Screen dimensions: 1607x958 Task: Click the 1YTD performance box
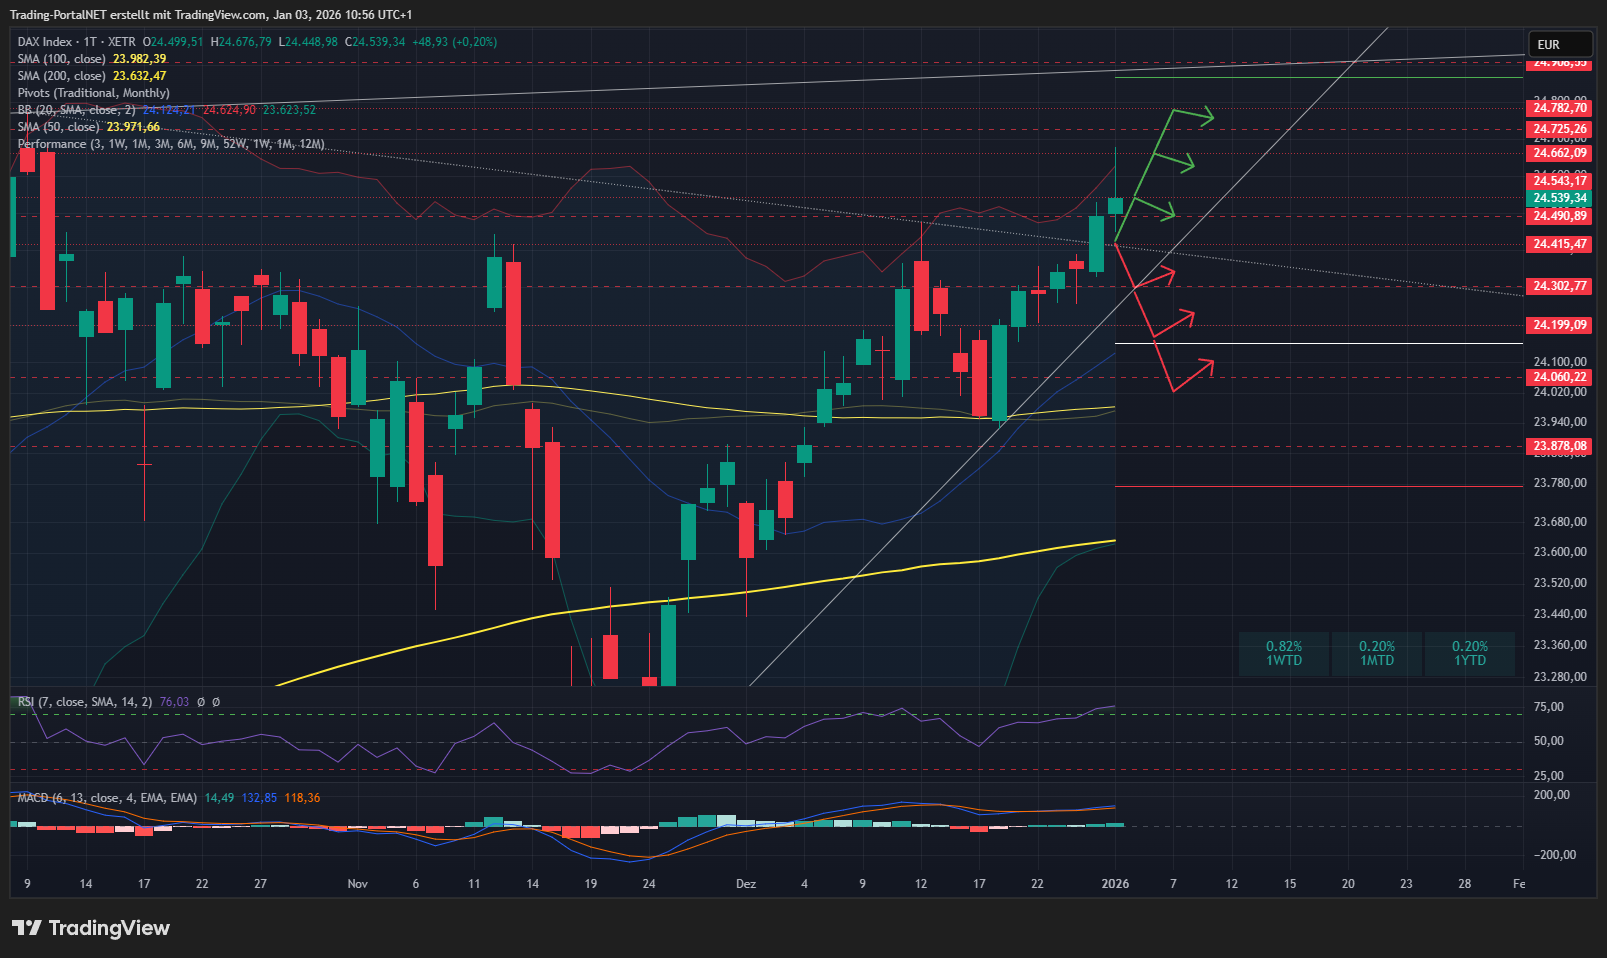point(1470,654)
